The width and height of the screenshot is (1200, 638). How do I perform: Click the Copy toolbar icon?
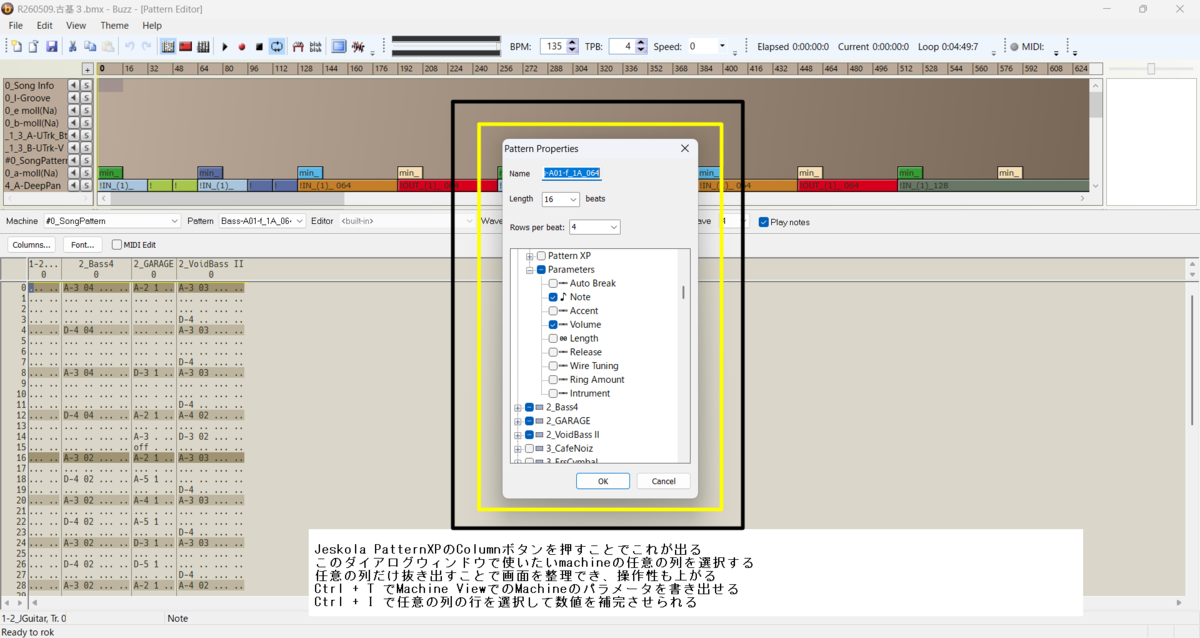pos(90,47)
